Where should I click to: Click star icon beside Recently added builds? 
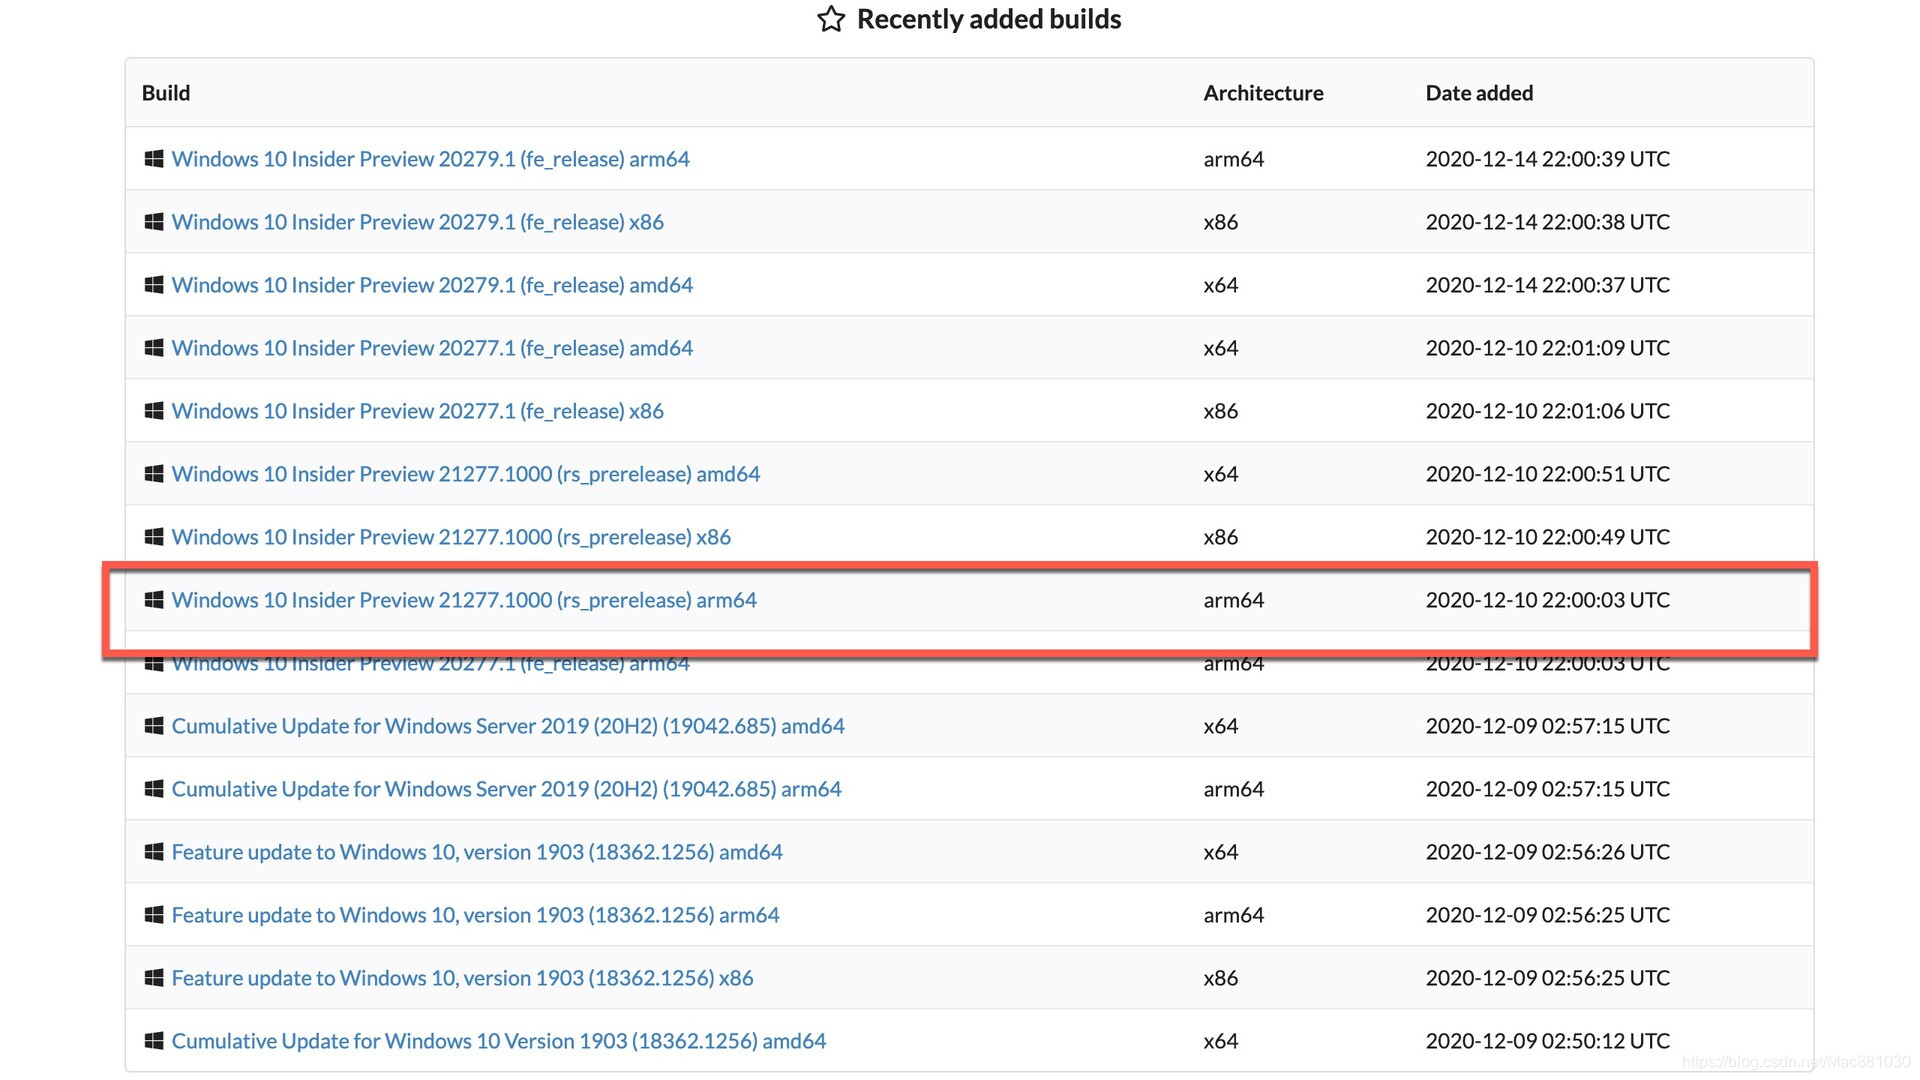831,19
